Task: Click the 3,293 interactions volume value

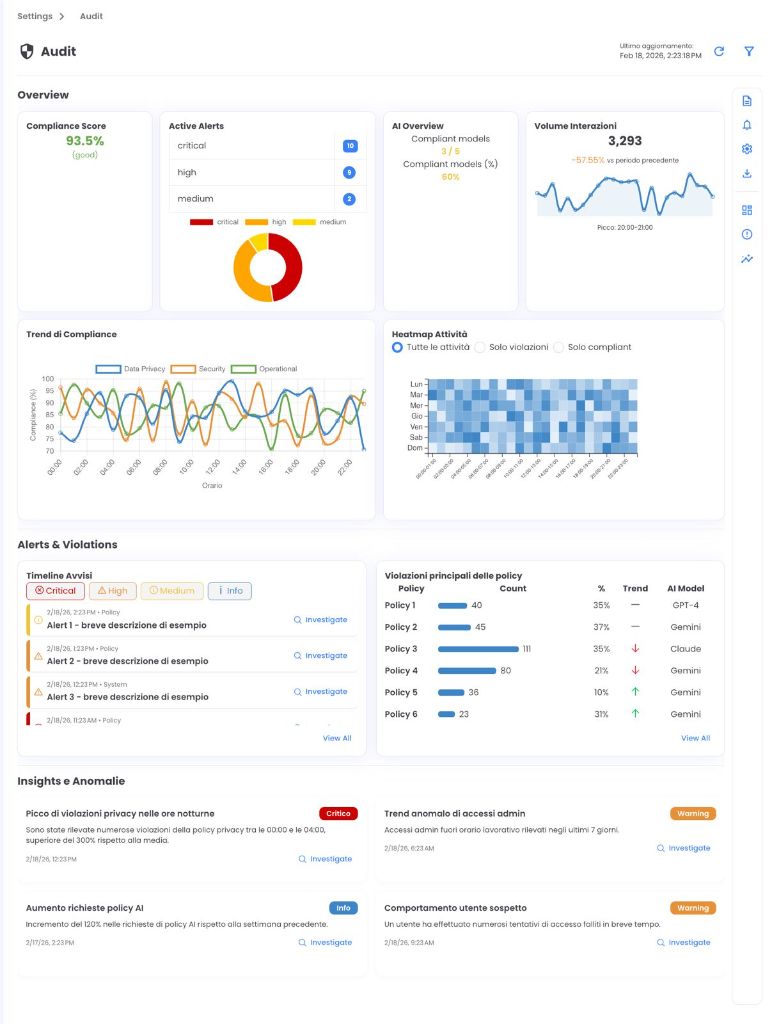Action: click(625, 141)
